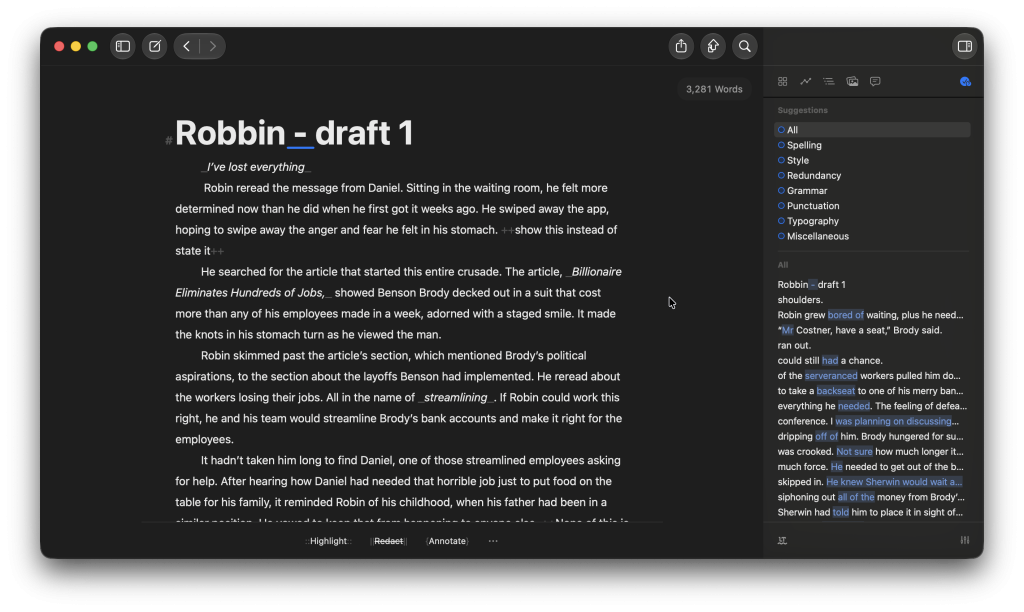Toggle the dashboard panel icon at top right
1024x612 pixels.
[965, 46]
